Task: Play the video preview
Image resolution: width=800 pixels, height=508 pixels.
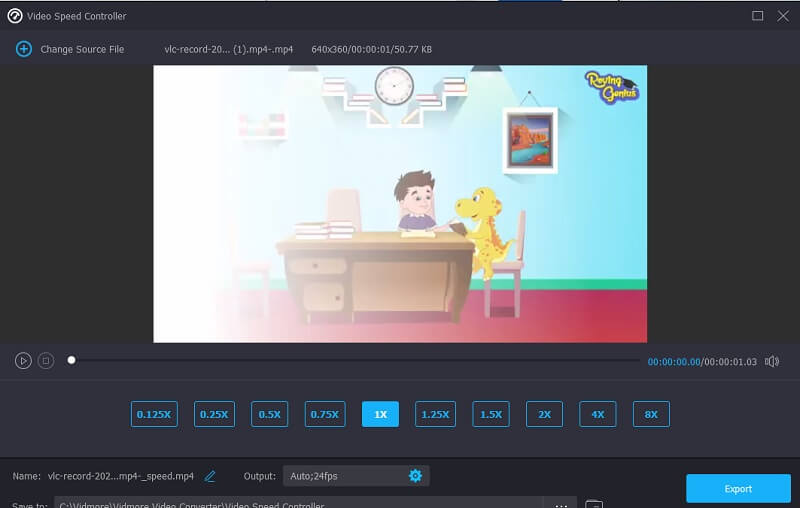Action: [x=23, y=361]
